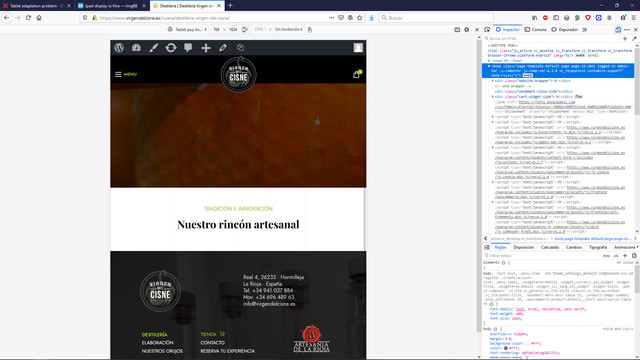The width and height of the screenshot is (640, 360).
Task: Click the 'Filtrar estilos' filter field
Action: [x=542, y=256]
